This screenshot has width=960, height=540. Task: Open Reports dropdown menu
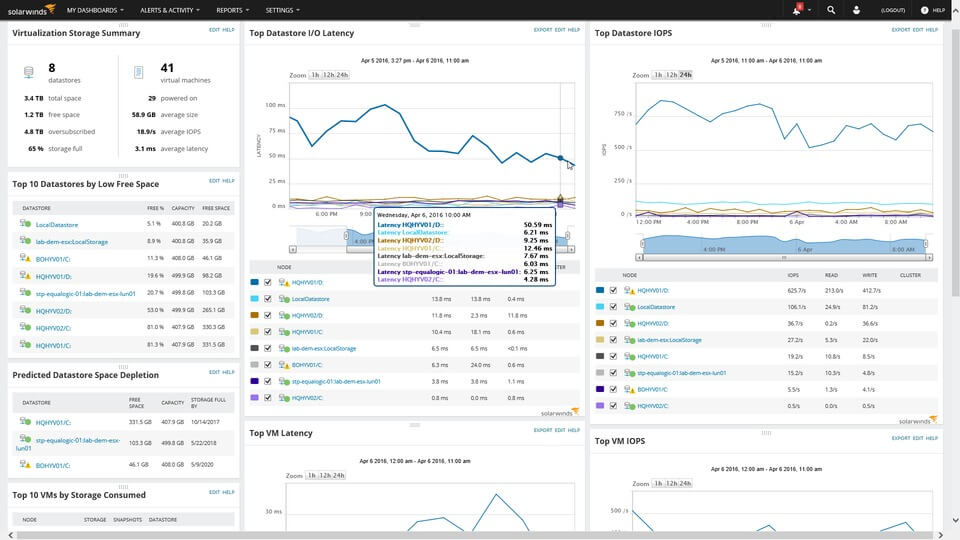pos(233,10)
